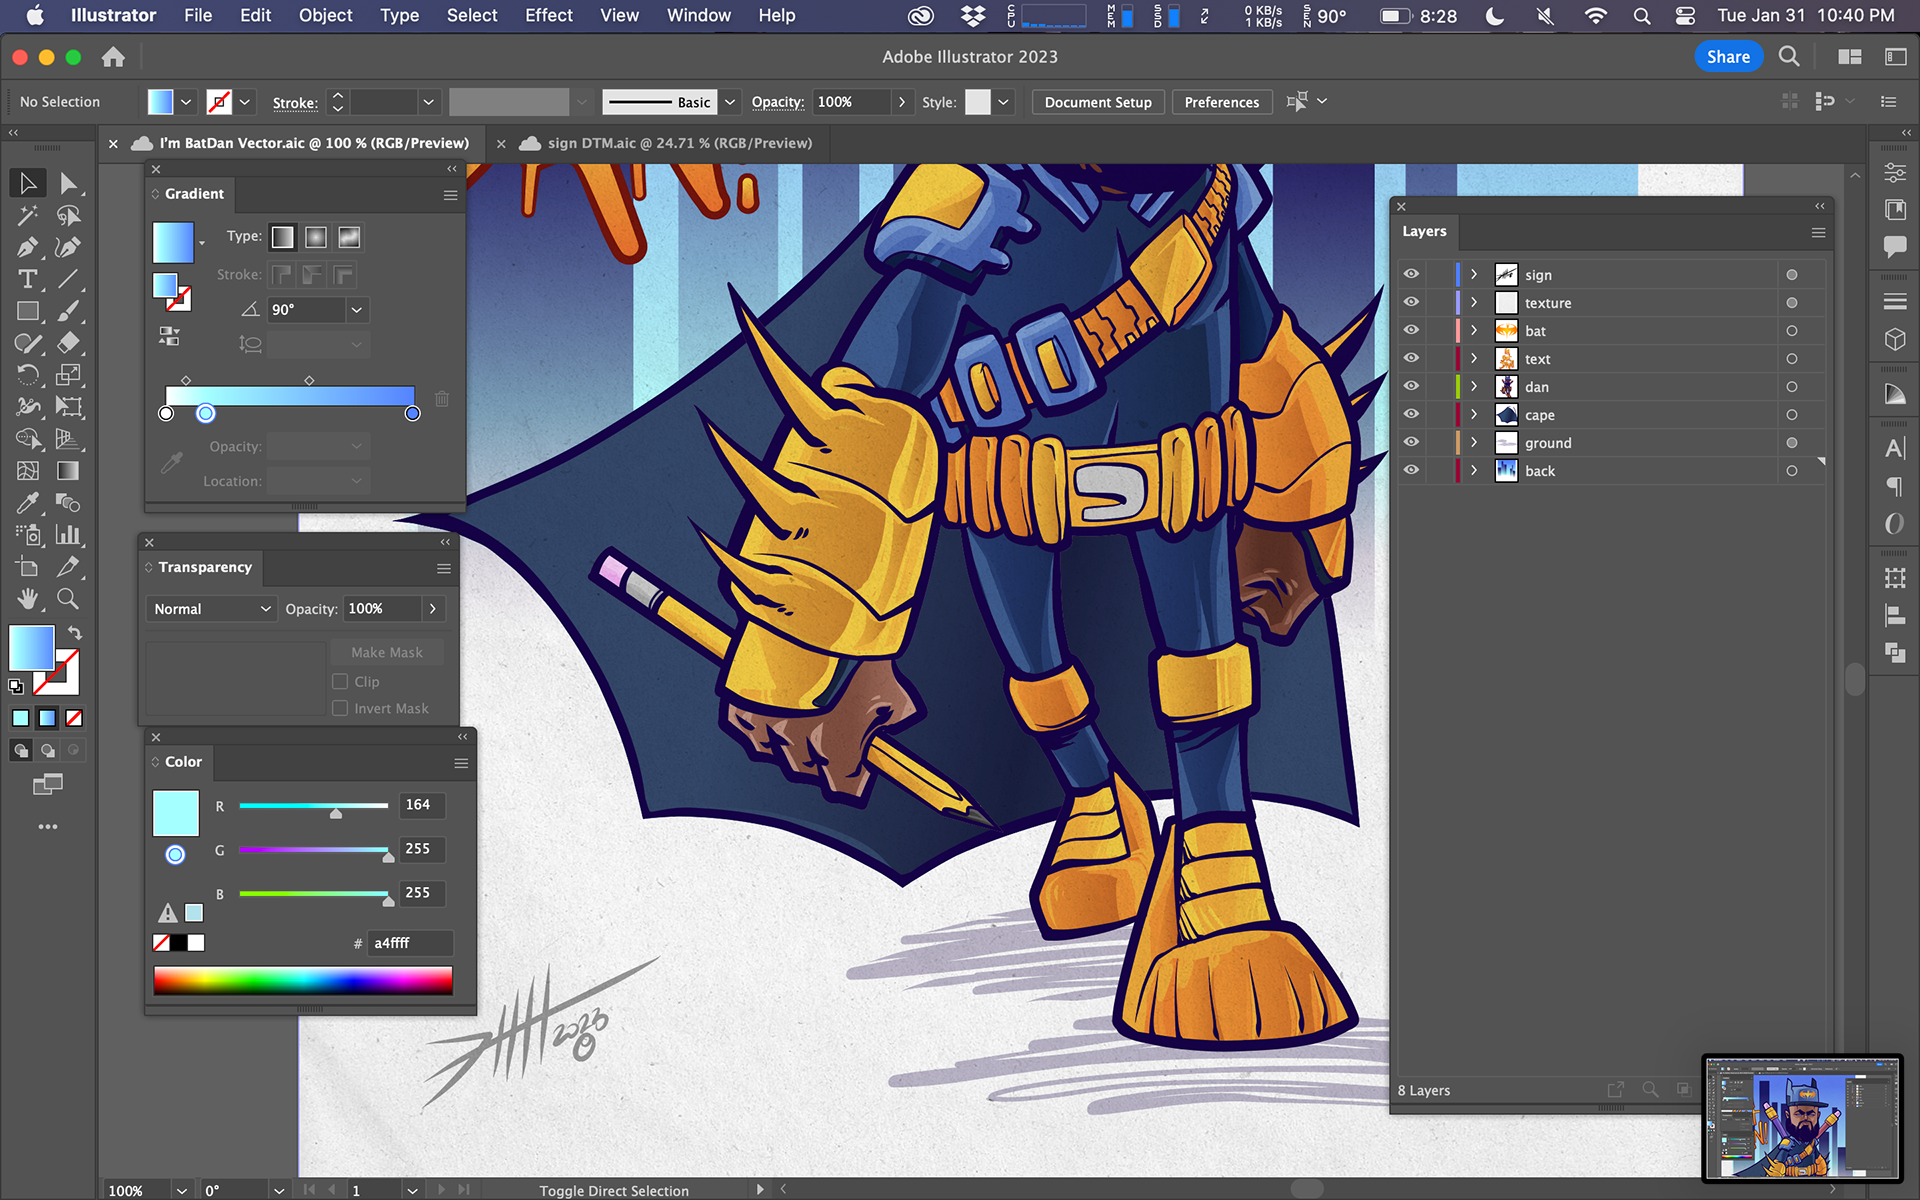Choose Radial Gradient type

(x=316, y=237)
